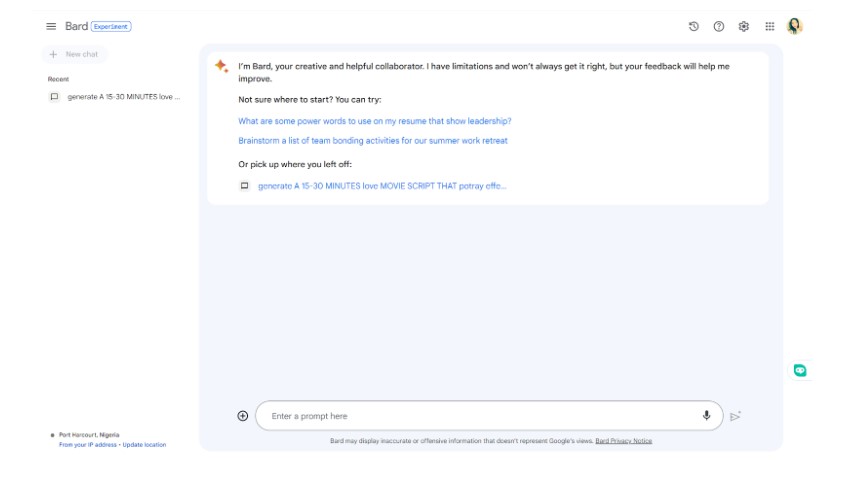The image size is (843, 487).
Task: Select the team bonding activities suggestion
Action: (372, 141)
